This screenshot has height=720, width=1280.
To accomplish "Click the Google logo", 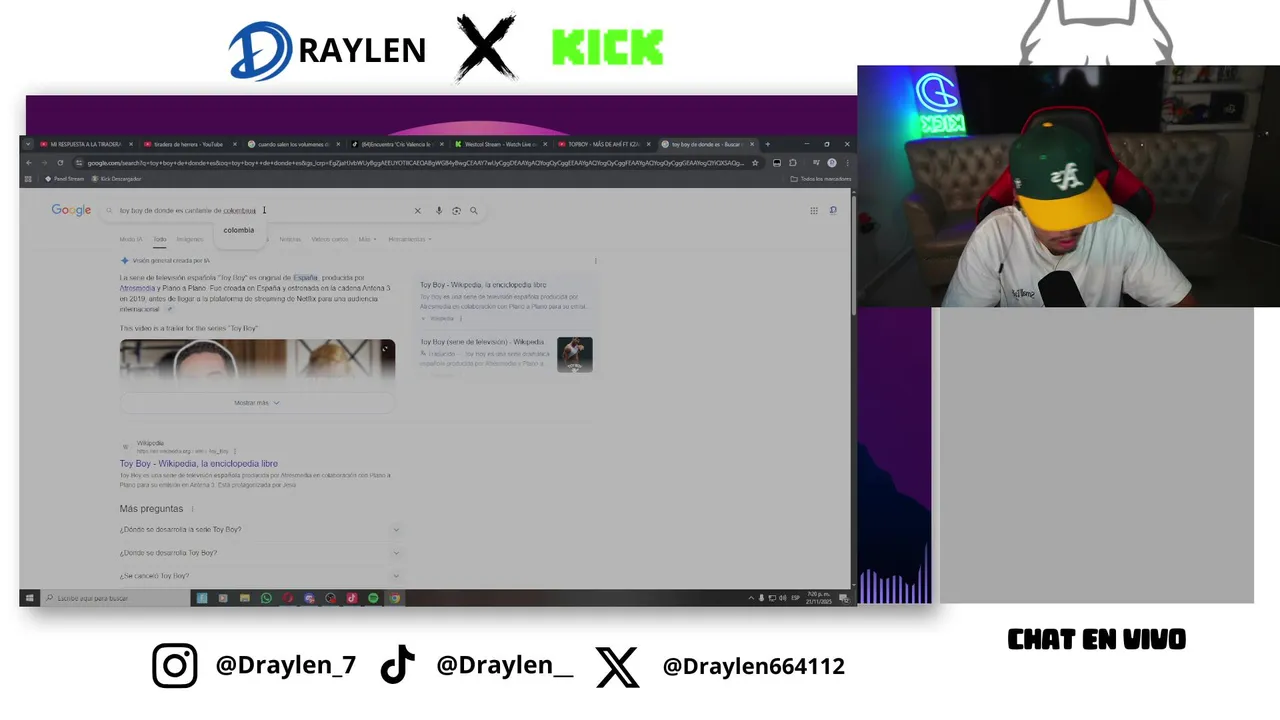I will pyautogui.click(x=71, y=210).
